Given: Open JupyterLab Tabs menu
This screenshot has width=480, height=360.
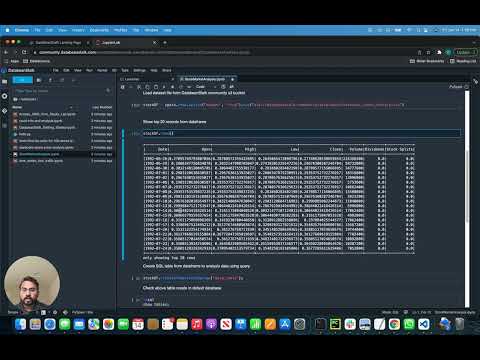Looking at the screenshot, I should [125, 70].
